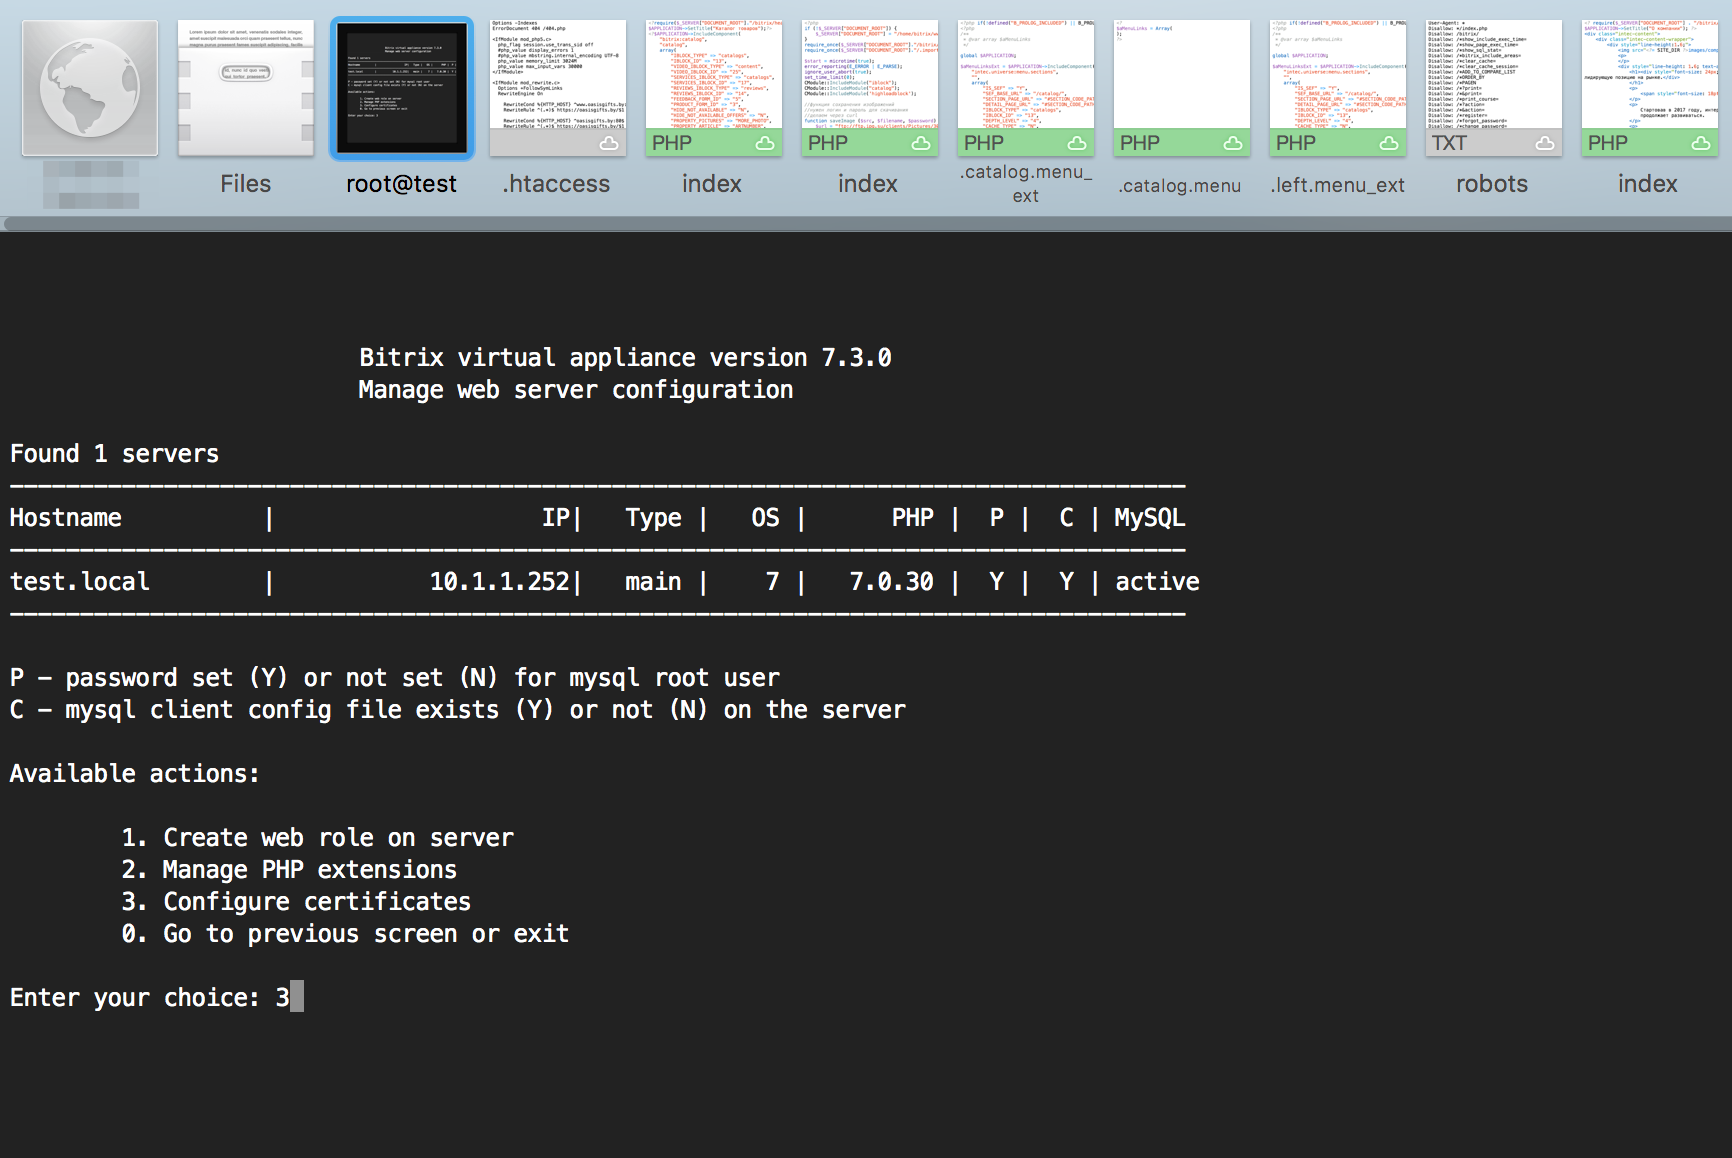
Task: Select the .left.menu_ext tab label
Action: tap(1337, 185)
